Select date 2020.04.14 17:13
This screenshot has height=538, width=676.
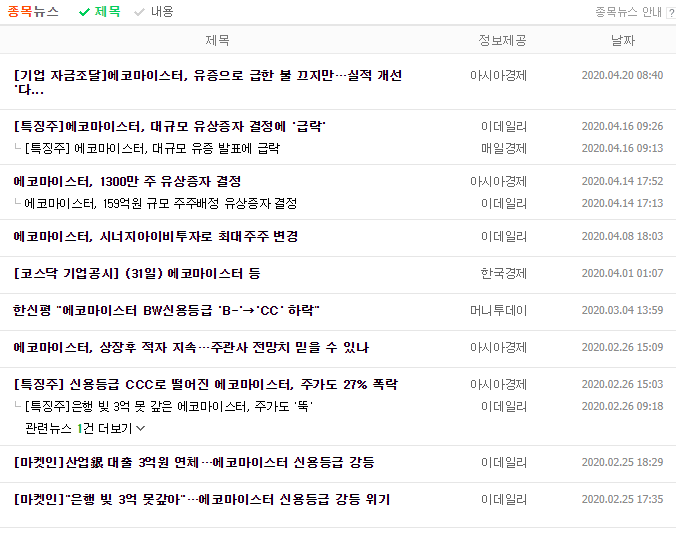coord(623,203)
